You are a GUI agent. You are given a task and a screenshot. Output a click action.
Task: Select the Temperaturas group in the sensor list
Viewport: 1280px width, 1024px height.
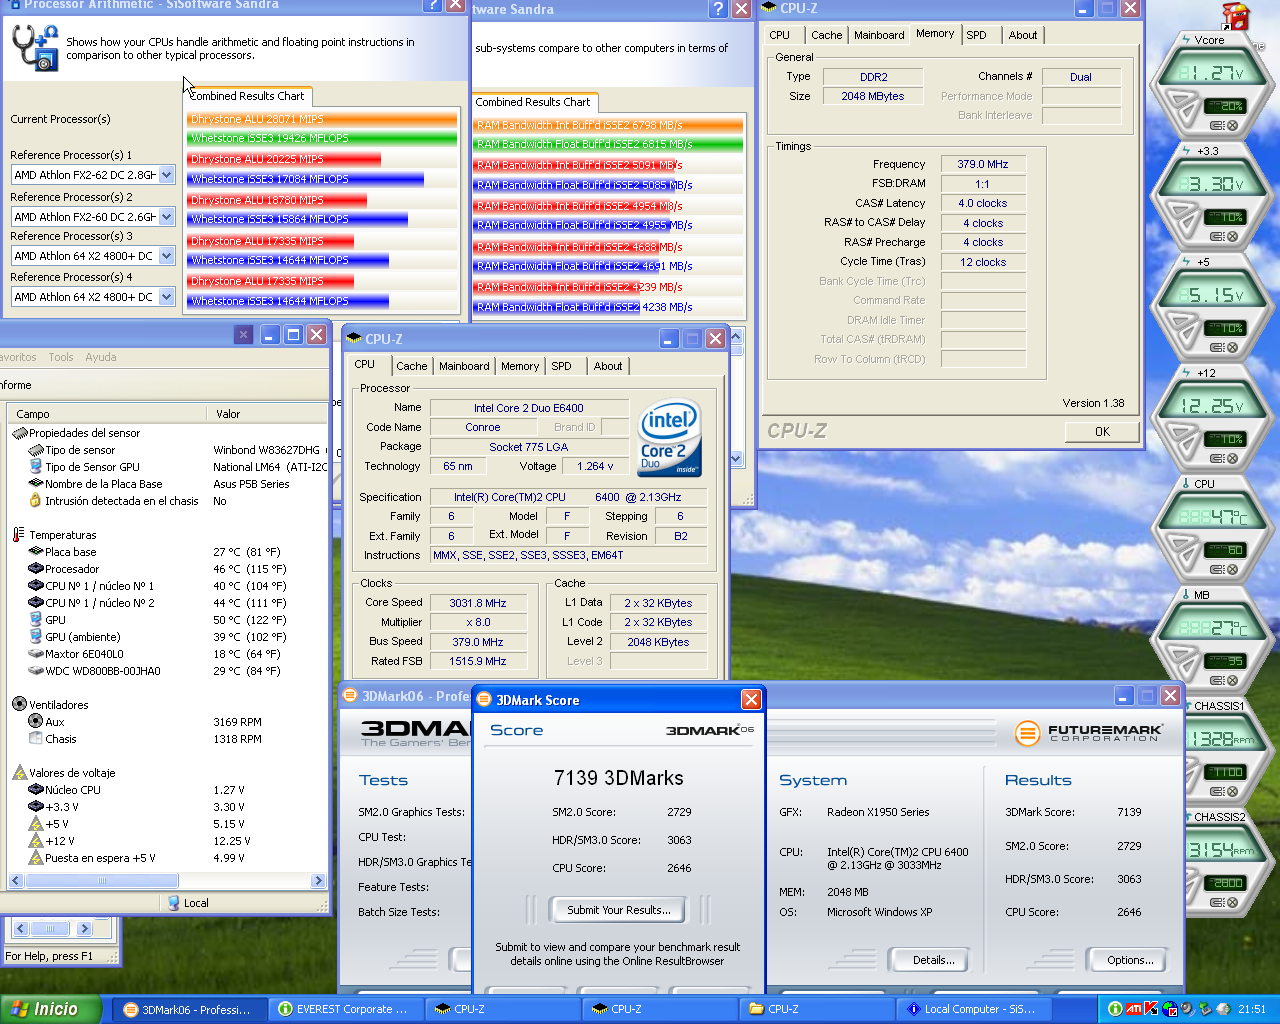[62, 535]
